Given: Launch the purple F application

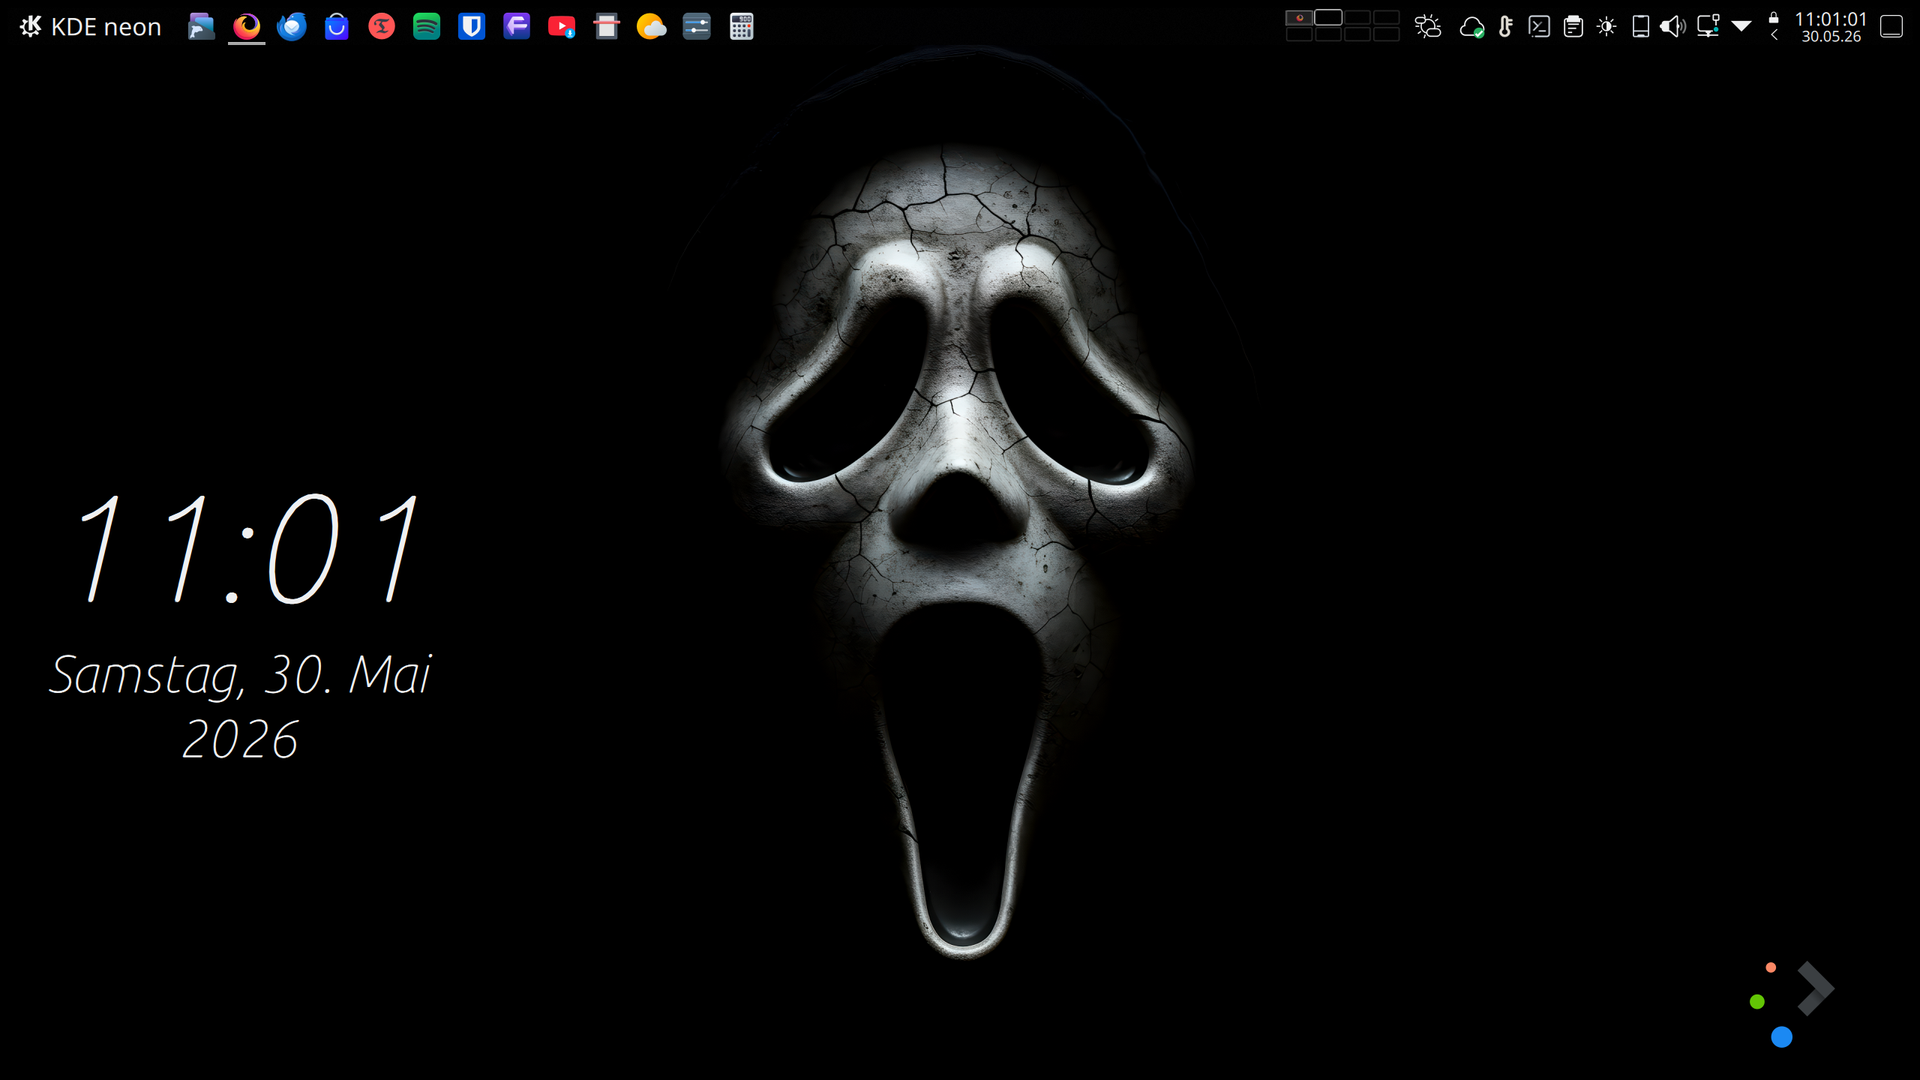Looking at the screenshot, I should point(517,27).
